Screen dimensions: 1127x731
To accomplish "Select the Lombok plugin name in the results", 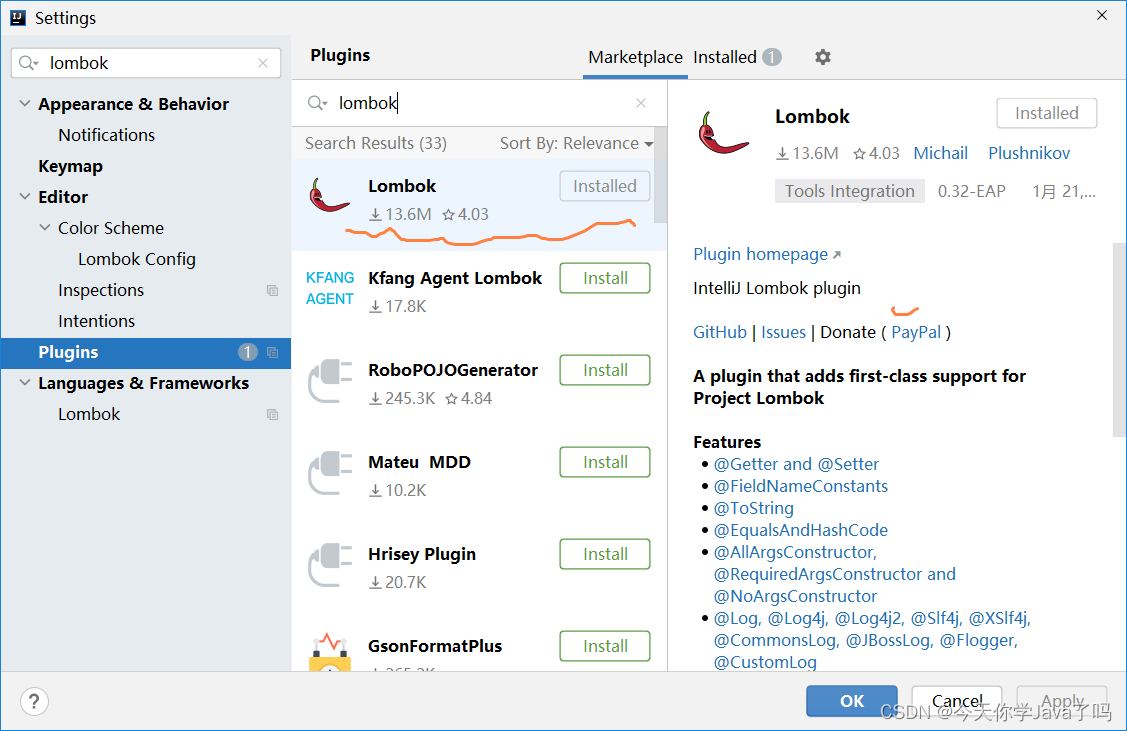I will (402, 186).
